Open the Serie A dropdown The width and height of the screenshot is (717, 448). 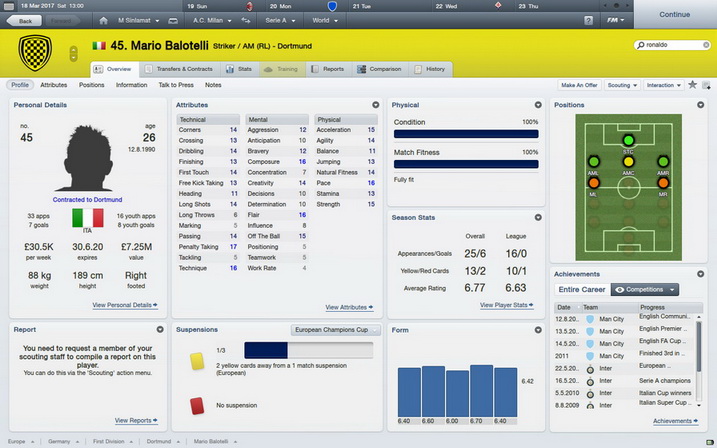(x=280, y=21)
